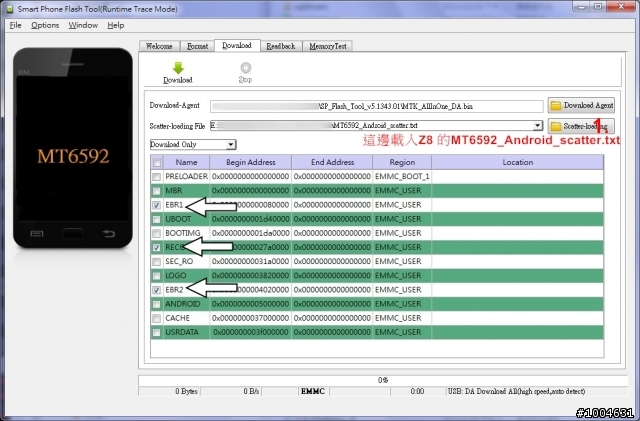Click the USRDATA row name
The width and height of the screenshot is (640, 421).
click(182, 332)
